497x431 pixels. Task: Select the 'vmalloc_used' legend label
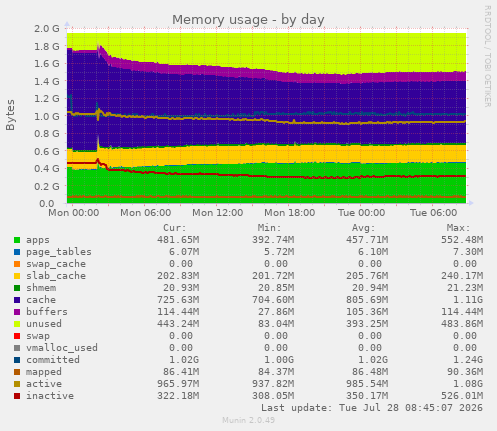[x=62, y=348]
